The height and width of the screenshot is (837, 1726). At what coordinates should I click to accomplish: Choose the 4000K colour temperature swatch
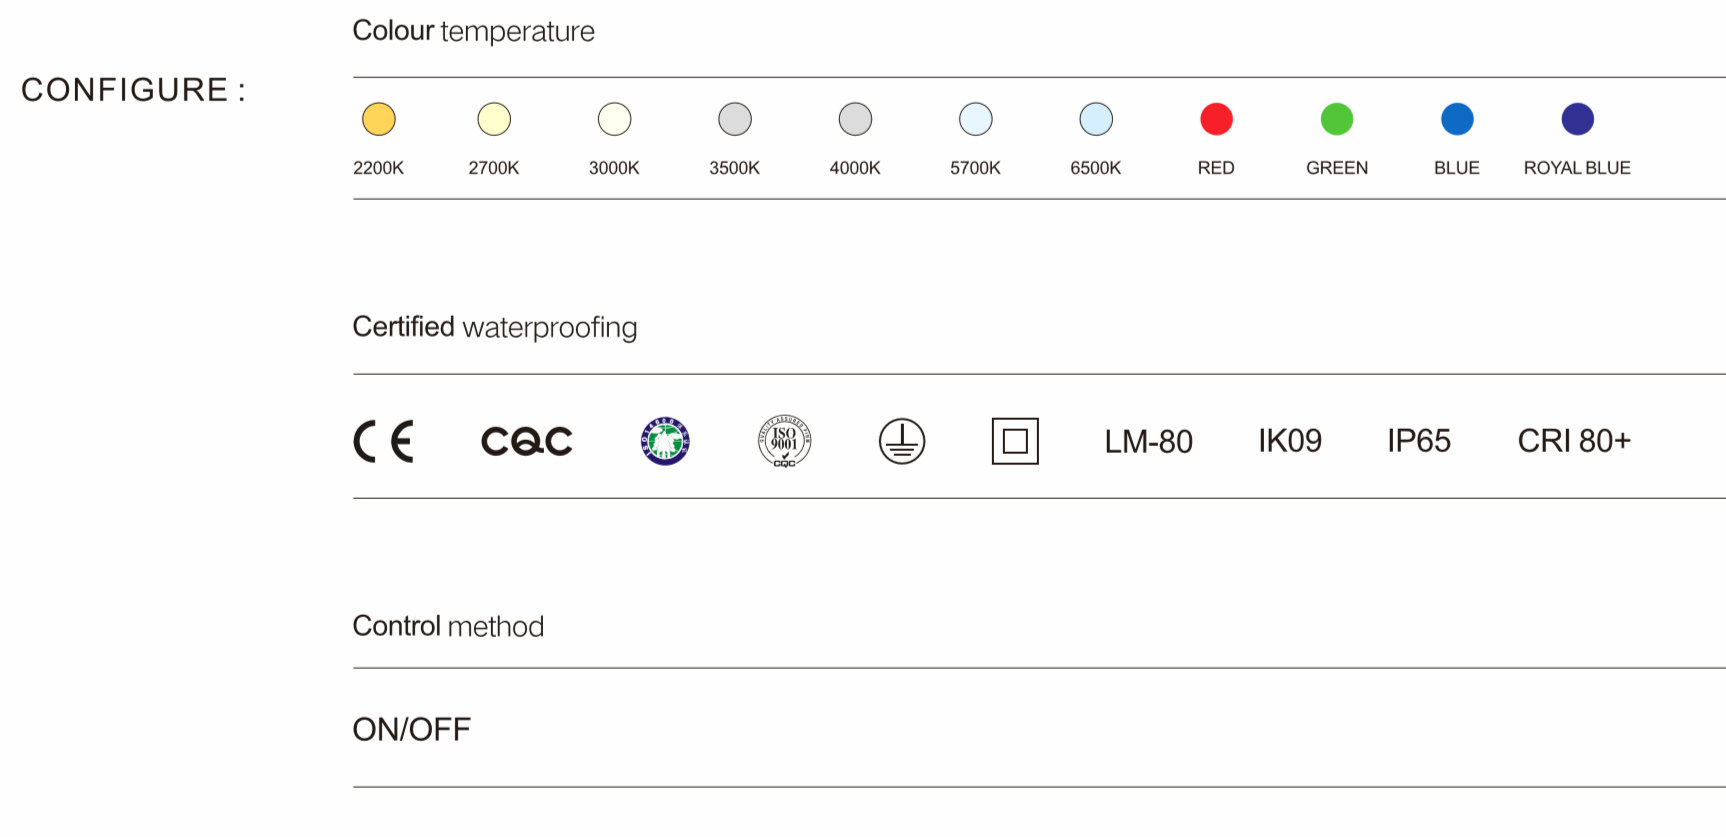(x=855, y=119)
